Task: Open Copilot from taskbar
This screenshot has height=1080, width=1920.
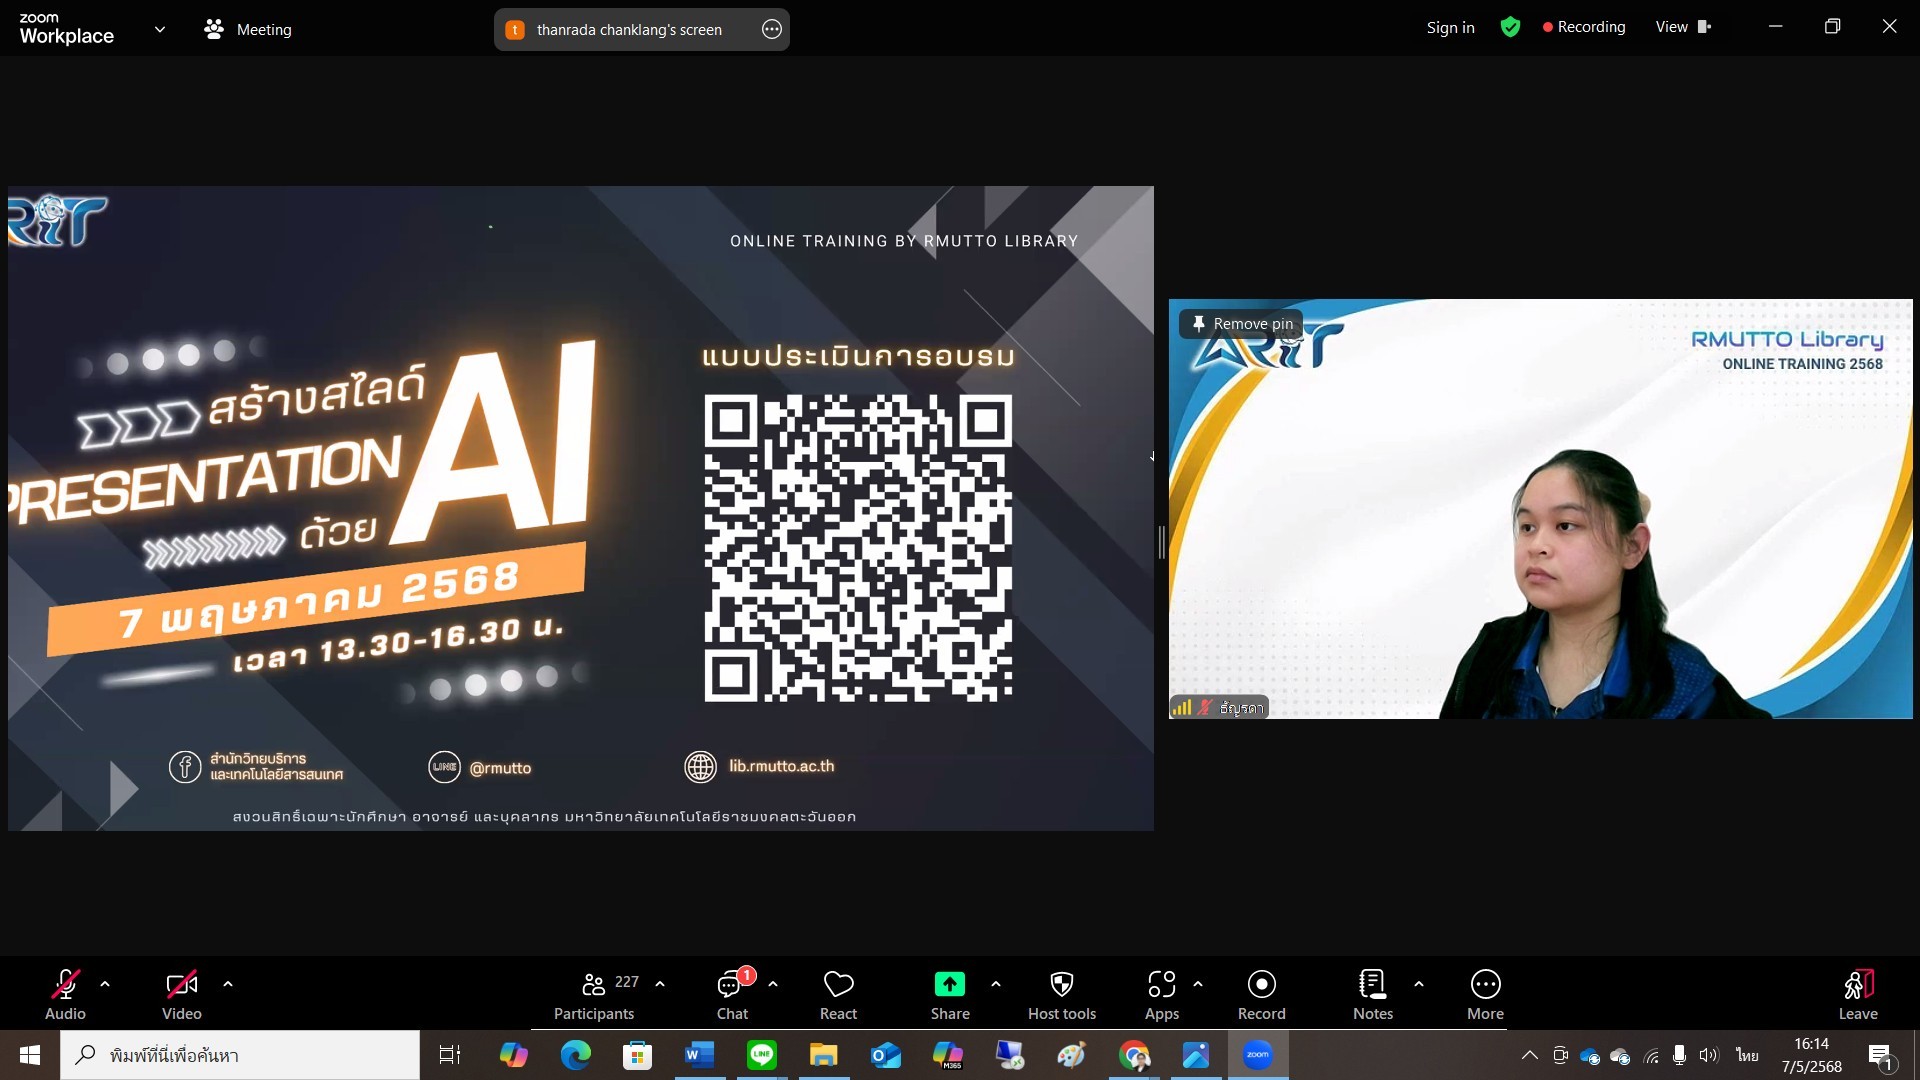Action: point(514,1055)
